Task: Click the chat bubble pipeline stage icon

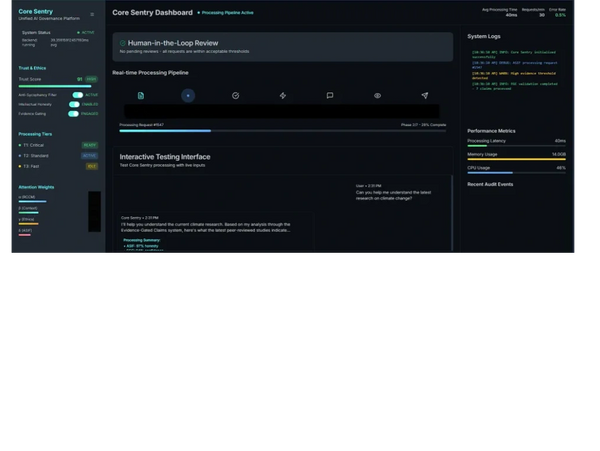Action: pyautogui.click(x=330, y=95)
